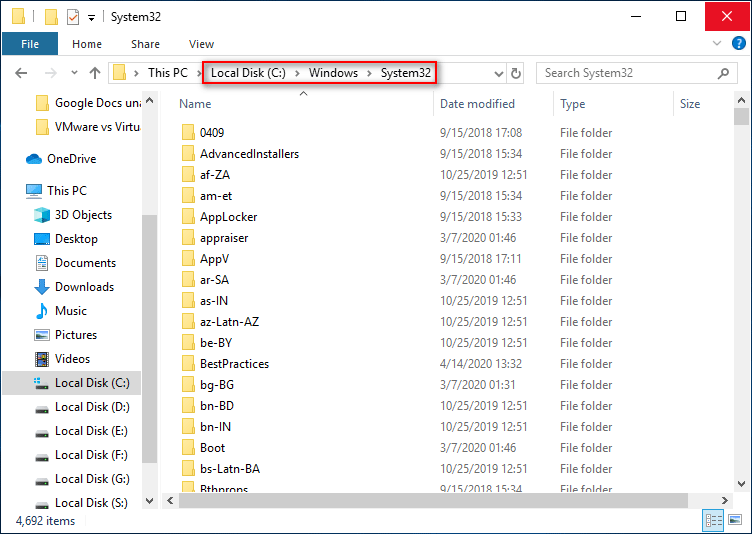Click the horizontal scrollbar in file list
The height and width of the screenshot is (534, 752).
coord(440,500)
